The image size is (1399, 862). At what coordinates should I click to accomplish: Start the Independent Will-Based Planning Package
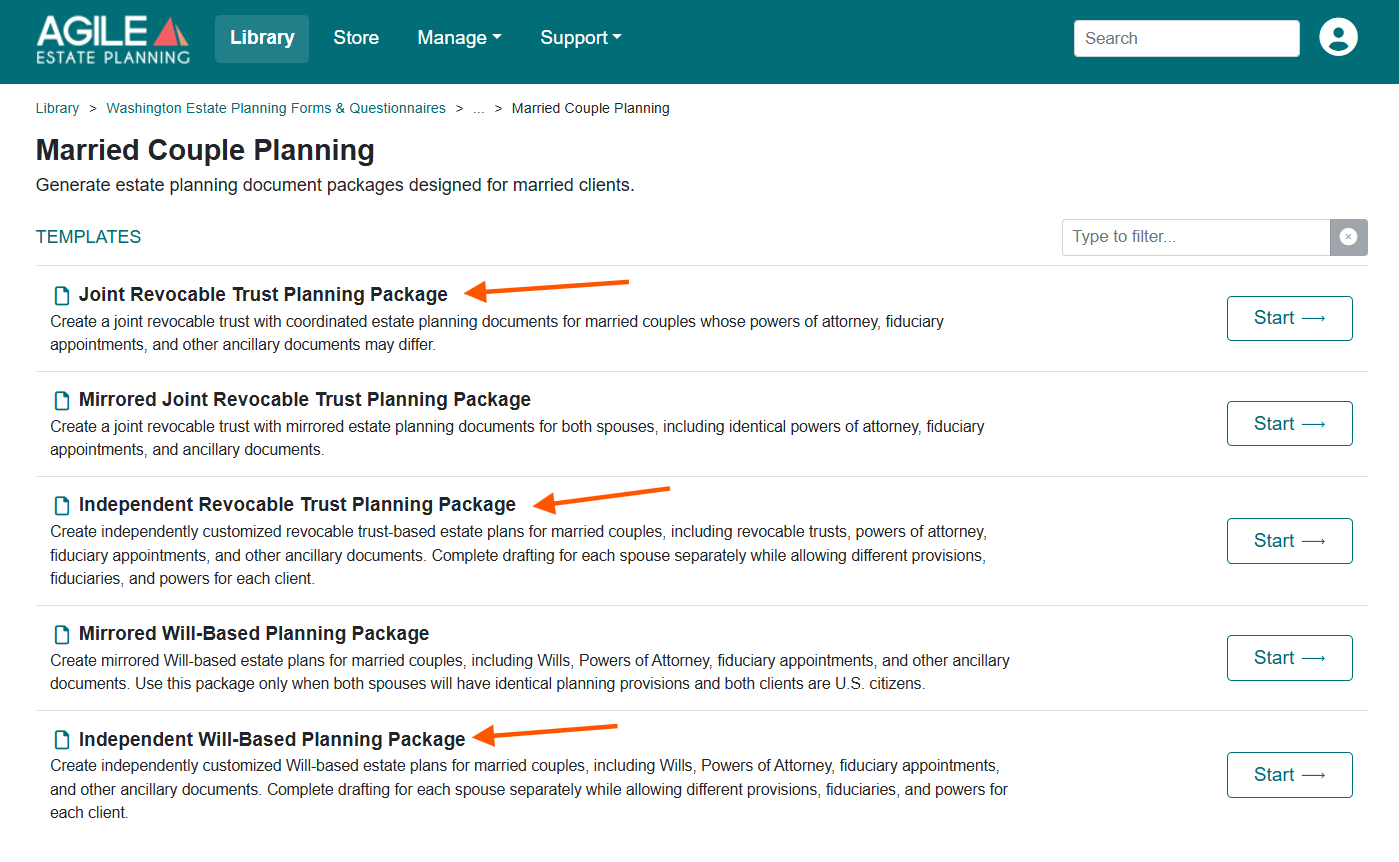[x=1289, y=775]
